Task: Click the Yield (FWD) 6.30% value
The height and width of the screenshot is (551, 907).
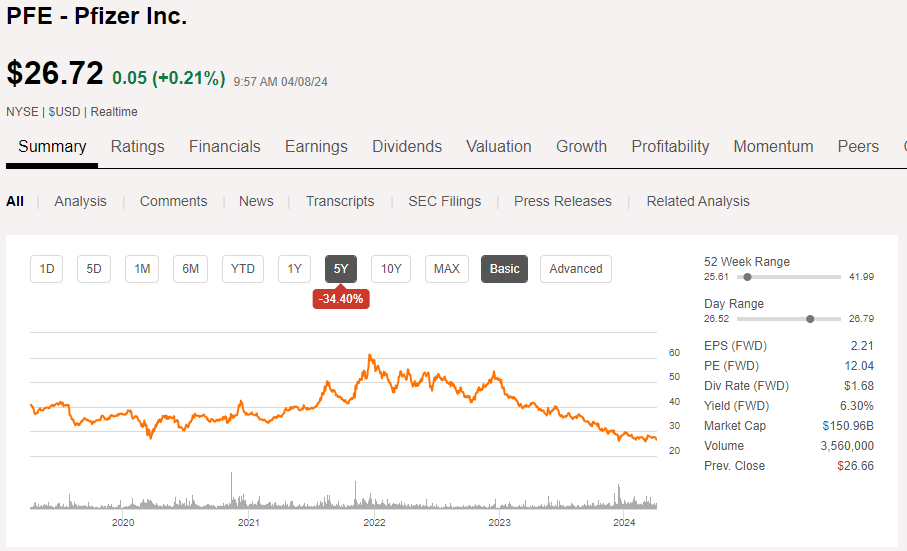Action: click(857, 406)
